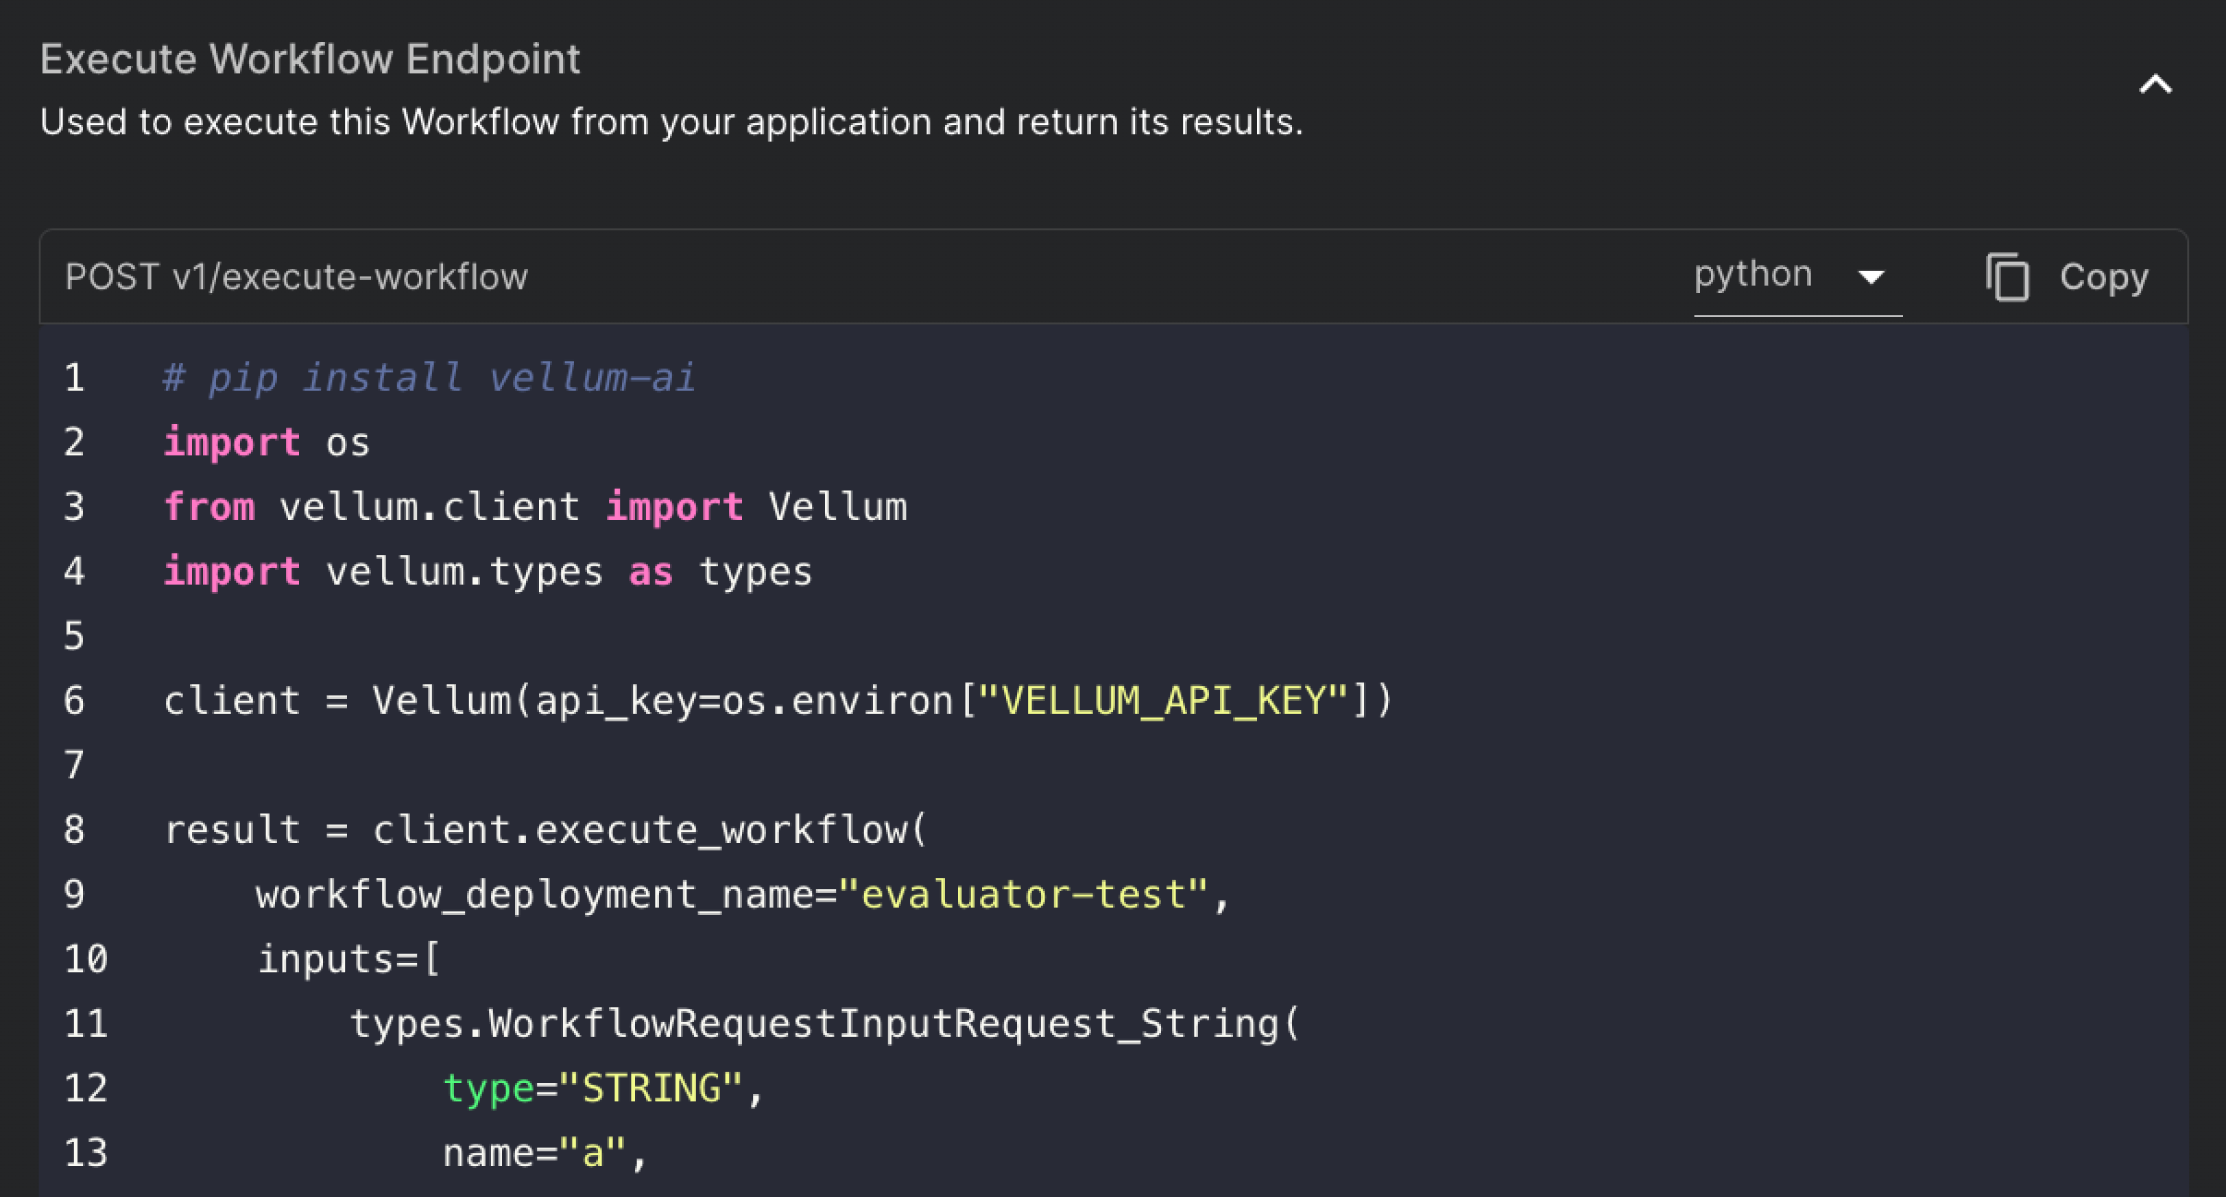Collapse the Execute Workflow Endpoint section
Image resolution: width=2226 pixels, height=1197 pixels.
click(2156, 85)
